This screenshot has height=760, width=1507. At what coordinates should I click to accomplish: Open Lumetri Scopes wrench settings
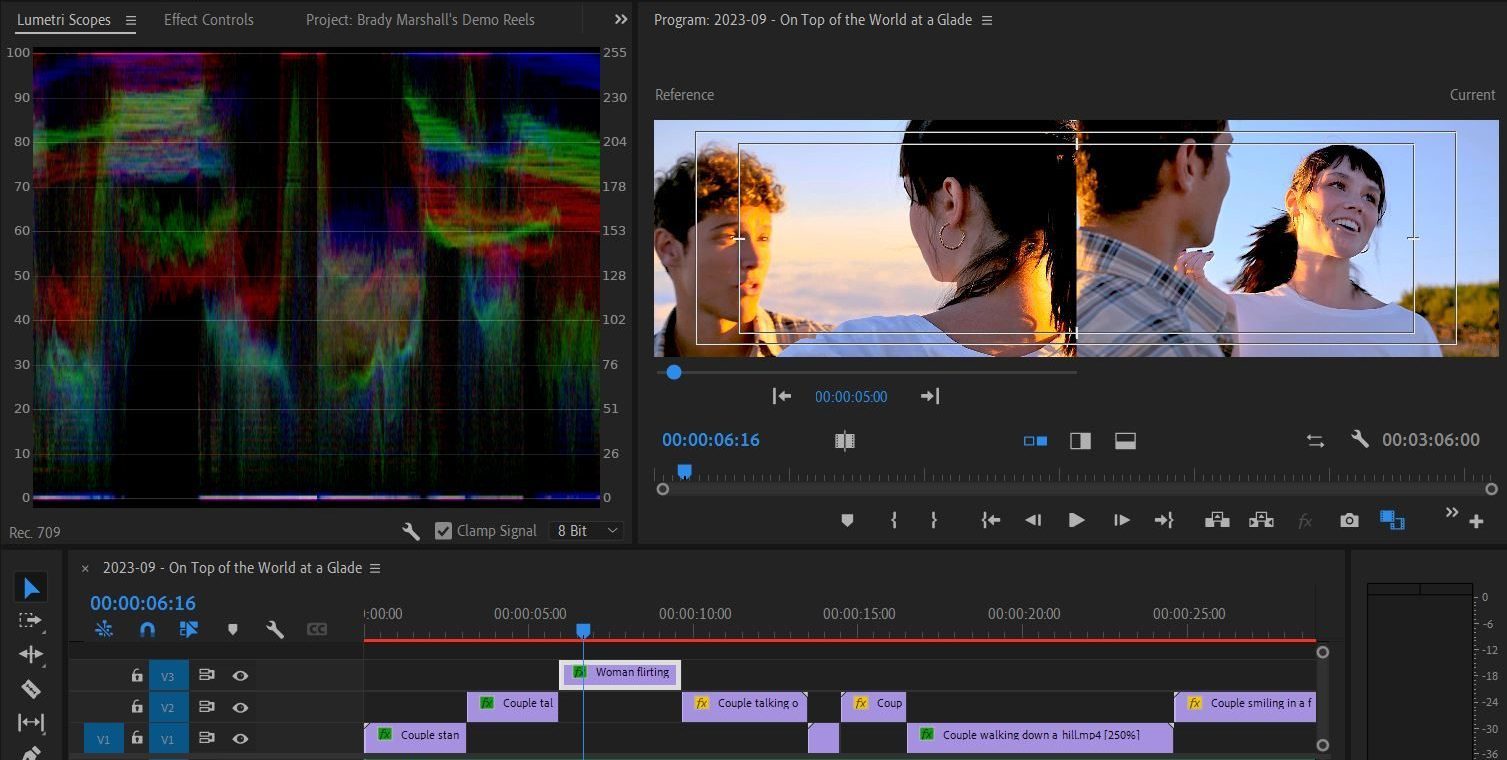coord(411,531)
